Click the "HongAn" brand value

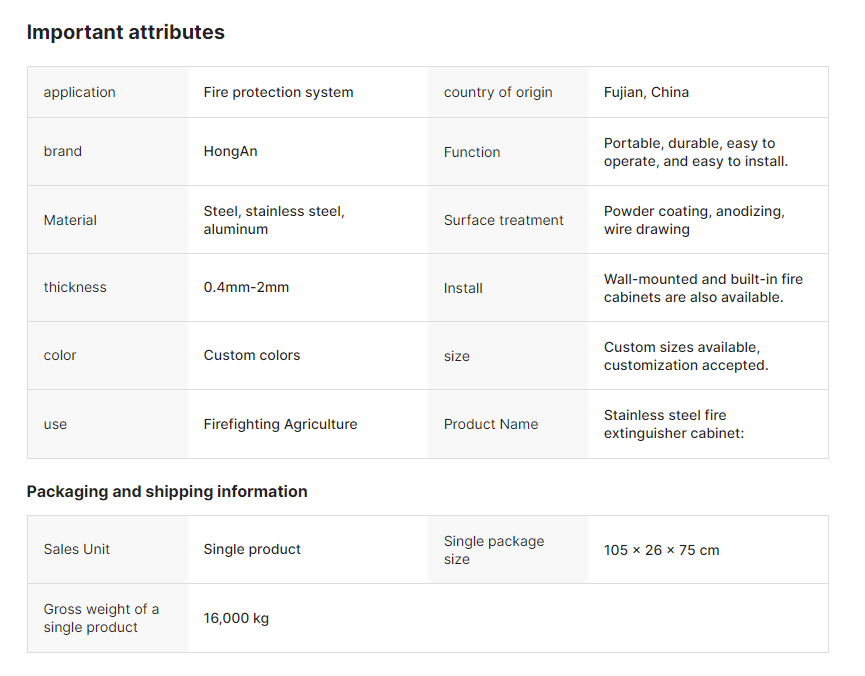[230, 152]
